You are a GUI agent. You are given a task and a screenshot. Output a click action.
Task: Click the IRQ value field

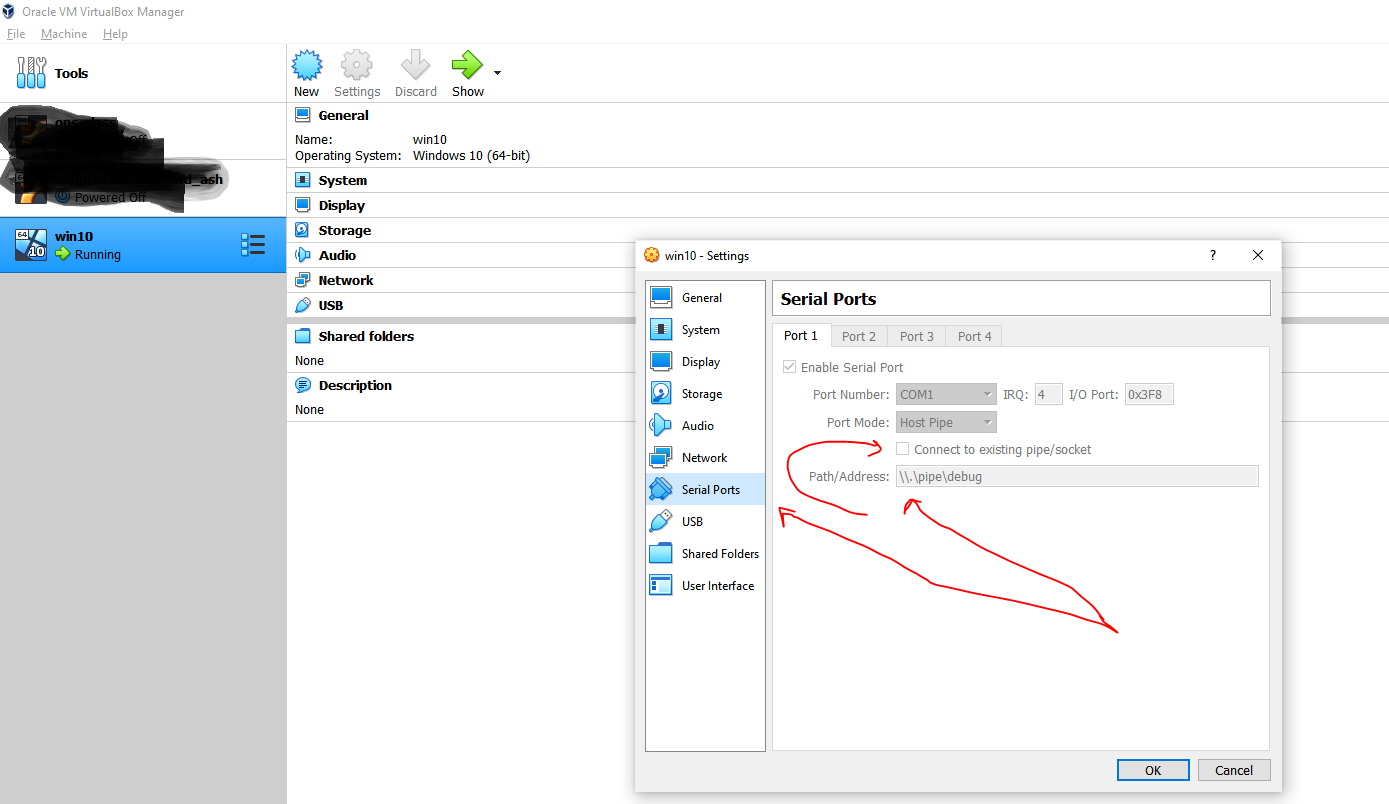(x=1049, y=394)
